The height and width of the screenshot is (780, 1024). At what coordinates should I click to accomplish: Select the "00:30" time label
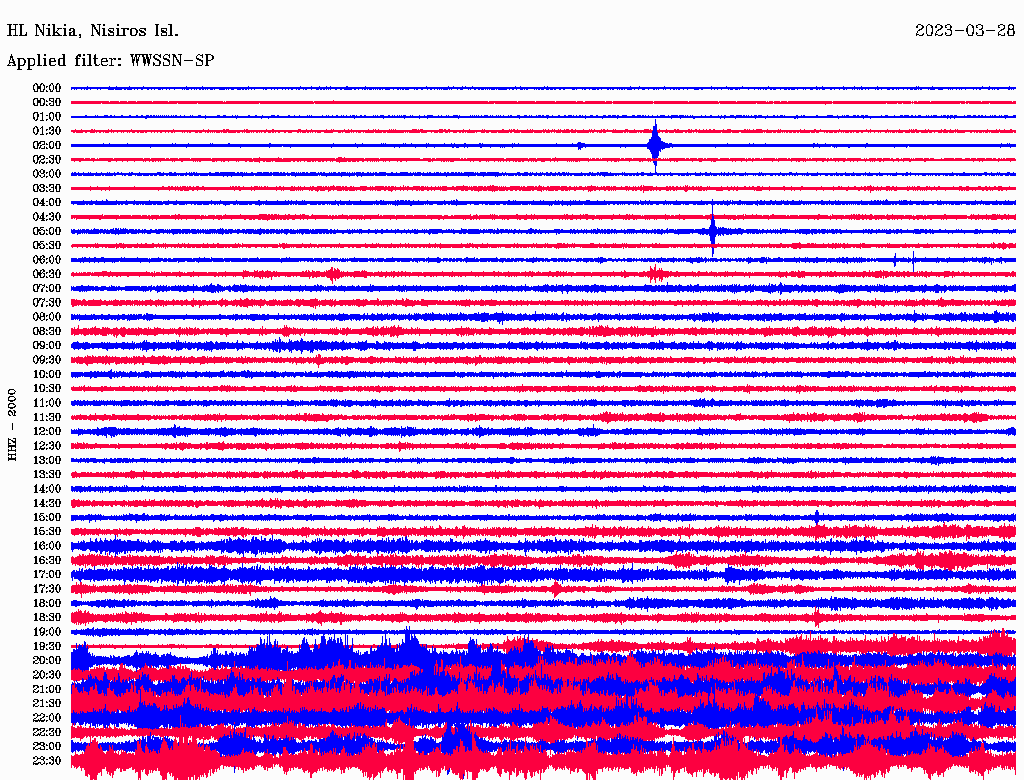coord(46,103)
